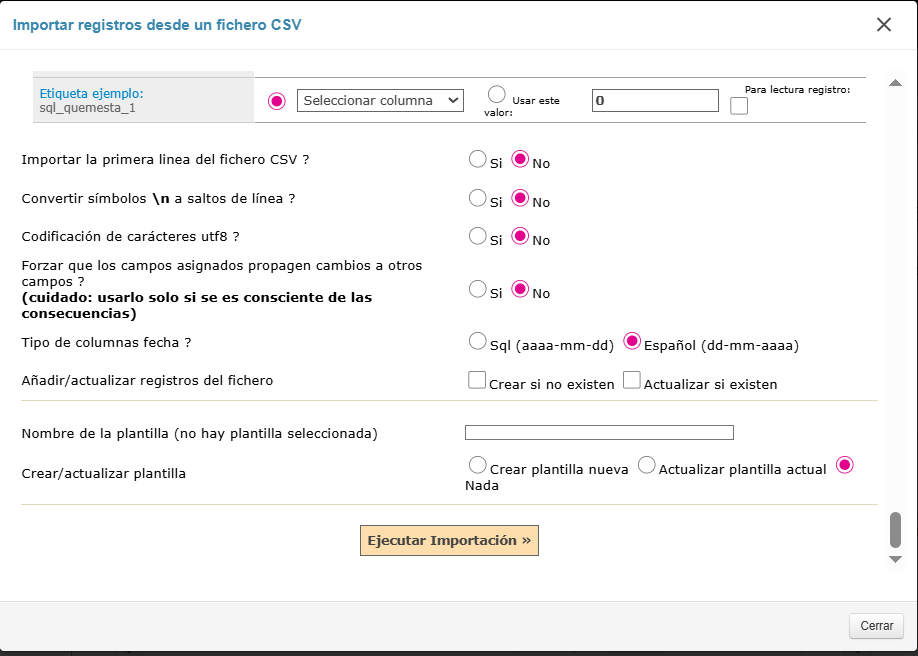
Task: Choose Sql (aaaa-mm-dd) date format
Action: 478,342
